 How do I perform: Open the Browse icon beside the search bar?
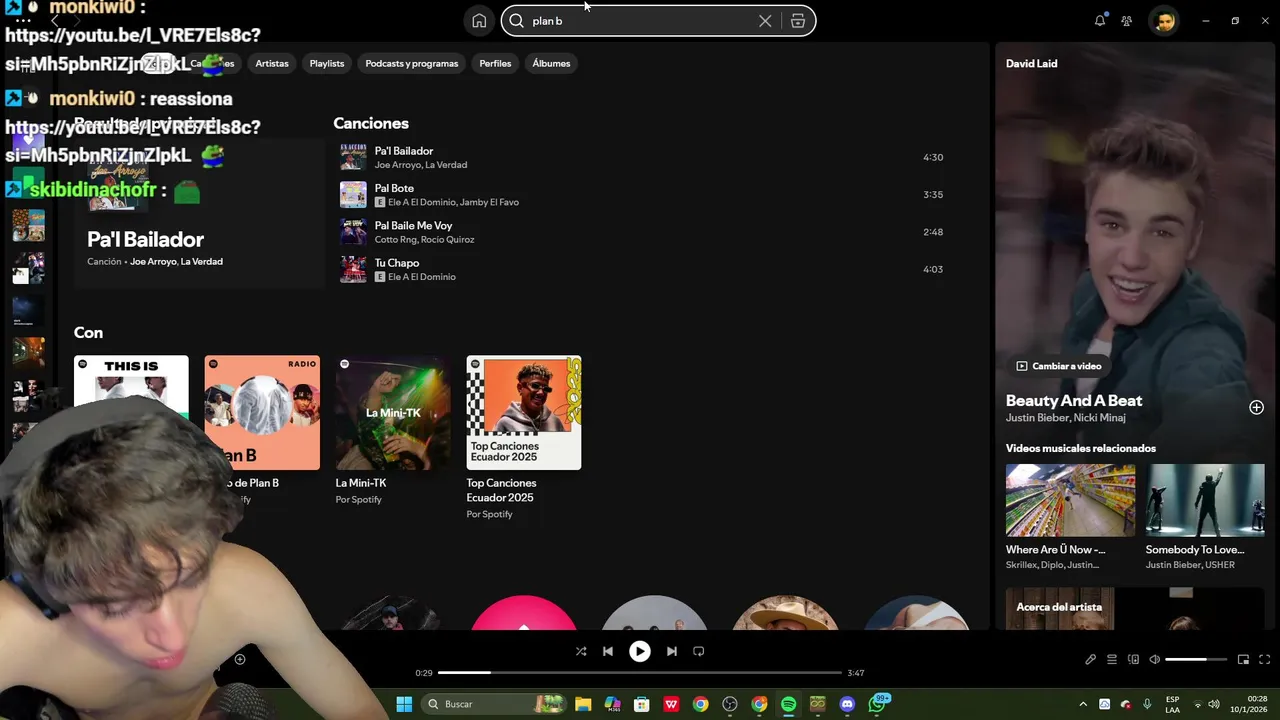(798, 21)
